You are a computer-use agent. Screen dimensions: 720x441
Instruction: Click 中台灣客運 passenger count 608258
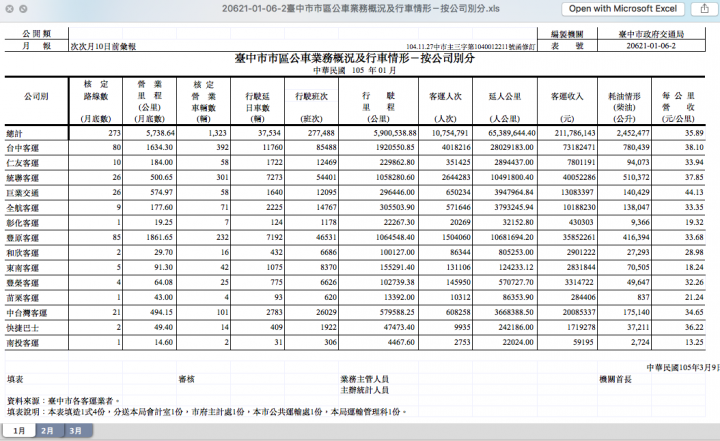click(x=458, y=312)
